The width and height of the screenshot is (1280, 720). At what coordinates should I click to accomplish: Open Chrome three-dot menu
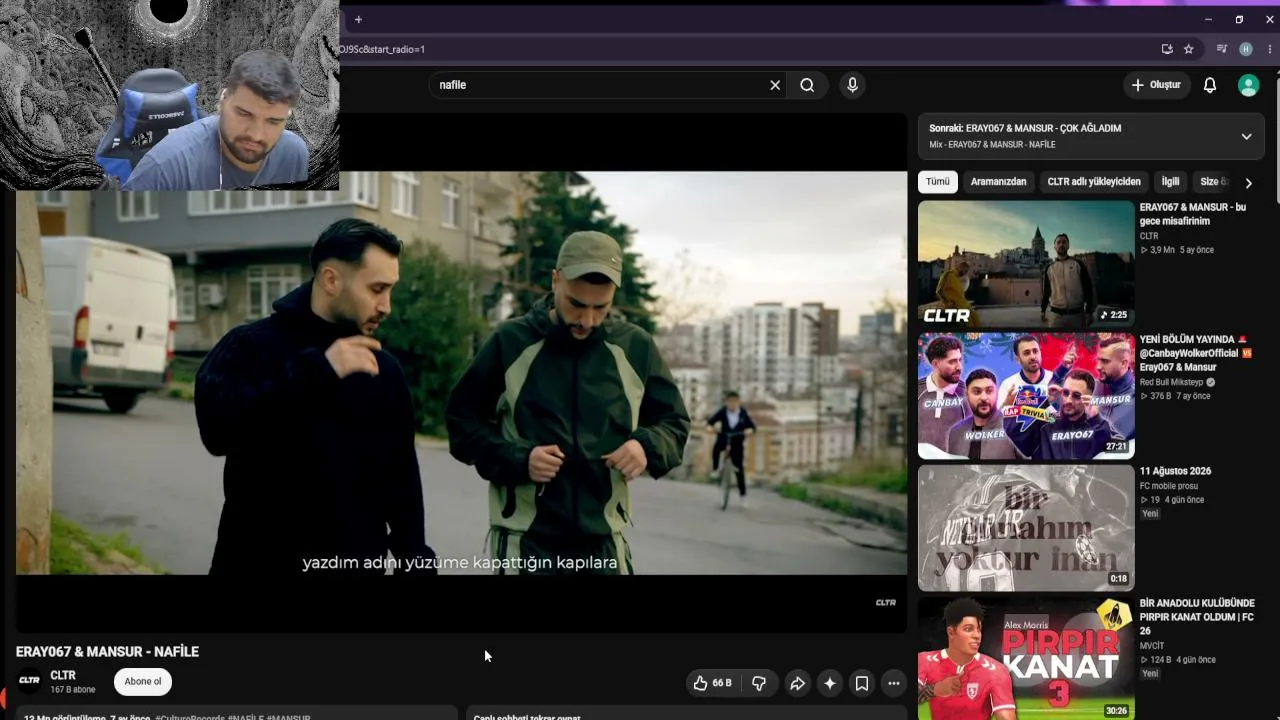click(x=1268, y=49)
